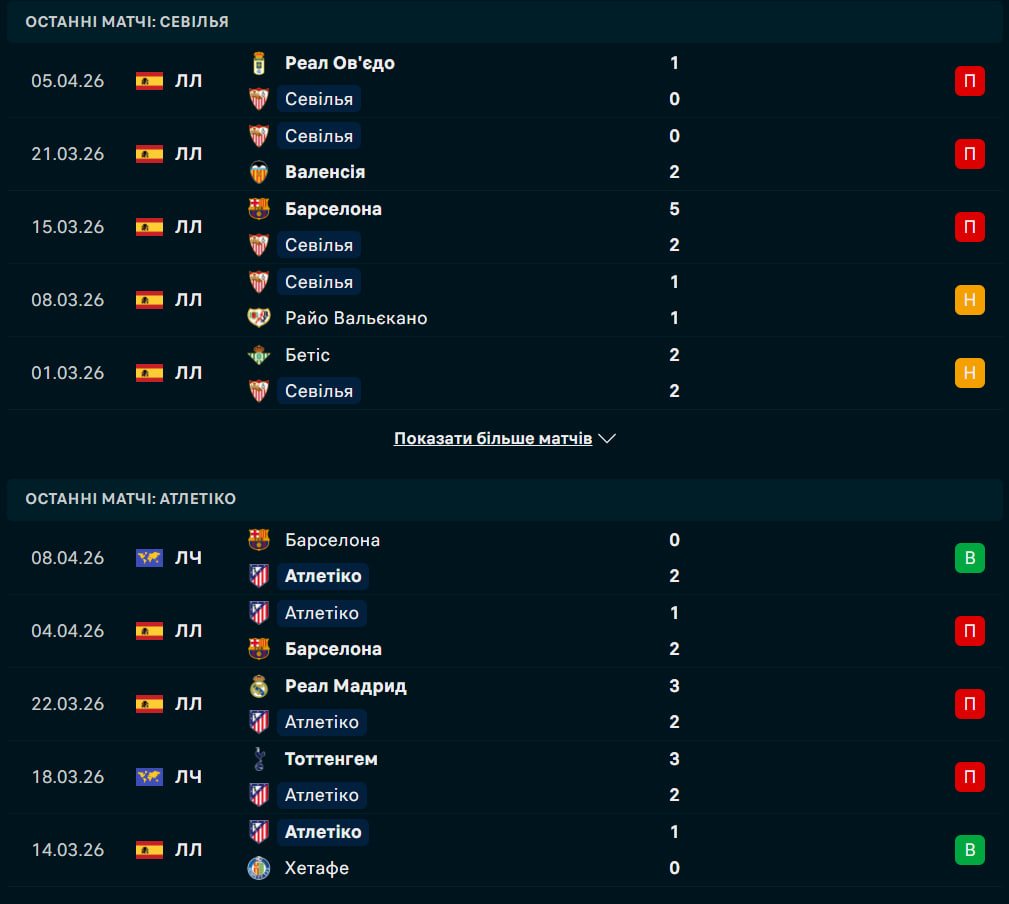
Task: Click the Betis club crest icon
Action: pyautogui.click(x=259, y=355)
